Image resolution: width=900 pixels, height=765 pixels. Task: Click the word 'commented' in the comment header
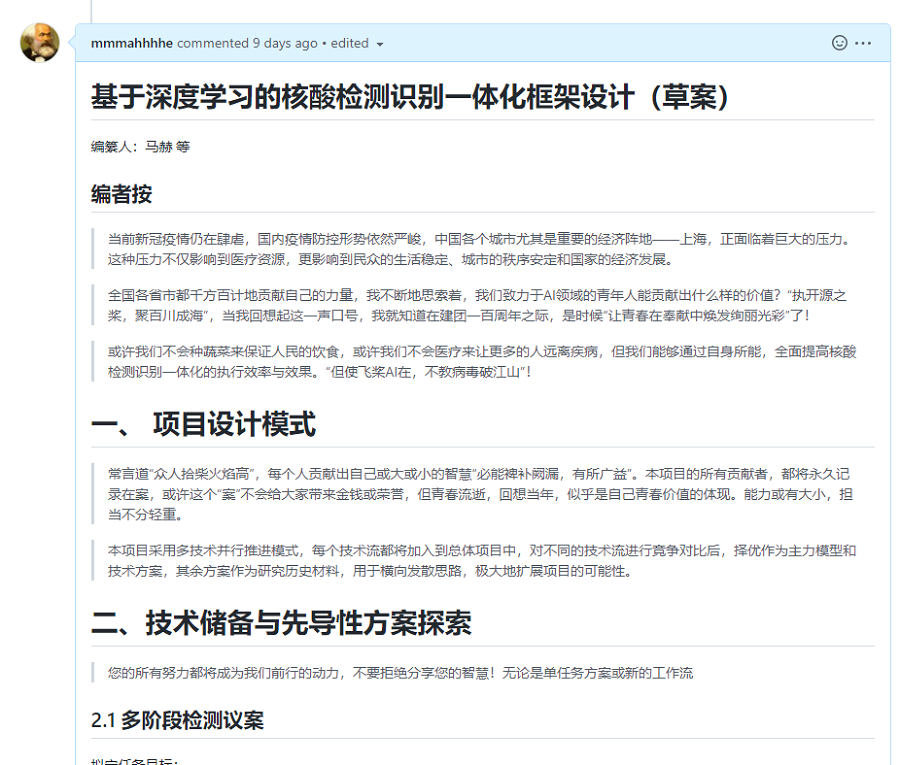pyautogui.click(x=212, y=43)
